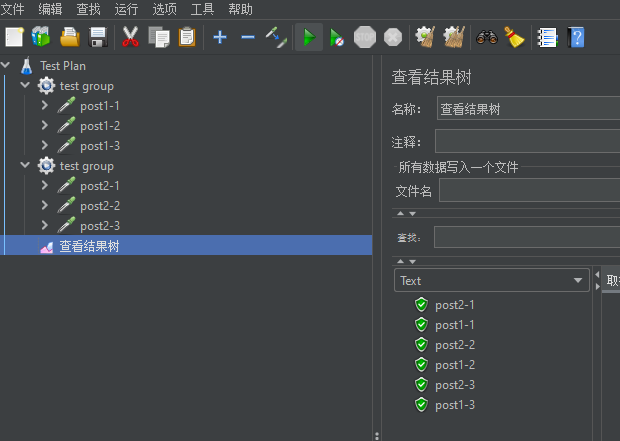Select post1-3 result in results list
620x441 pixels.
455,405
